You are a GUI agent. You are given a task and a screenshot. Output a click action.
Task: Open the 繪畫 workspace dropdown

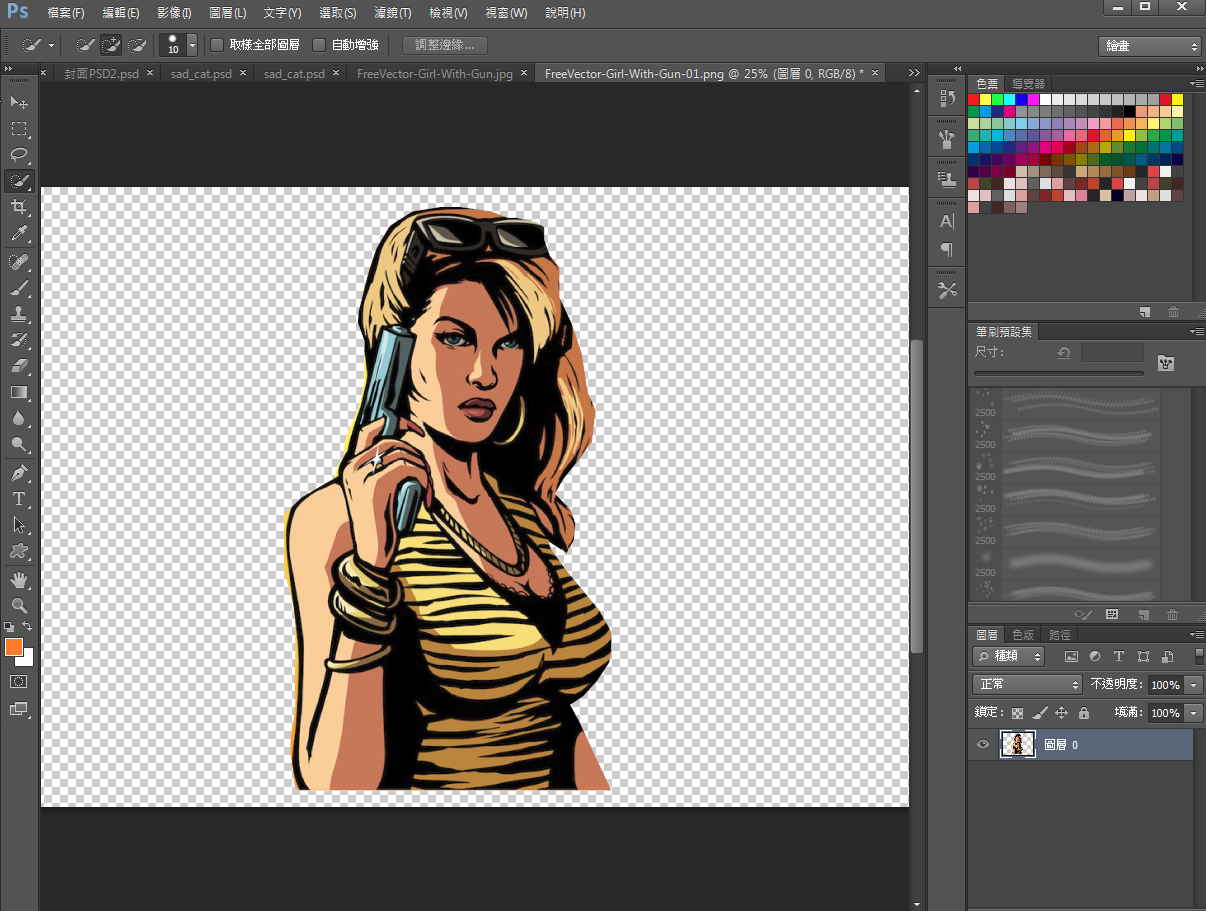(1149, 46)
